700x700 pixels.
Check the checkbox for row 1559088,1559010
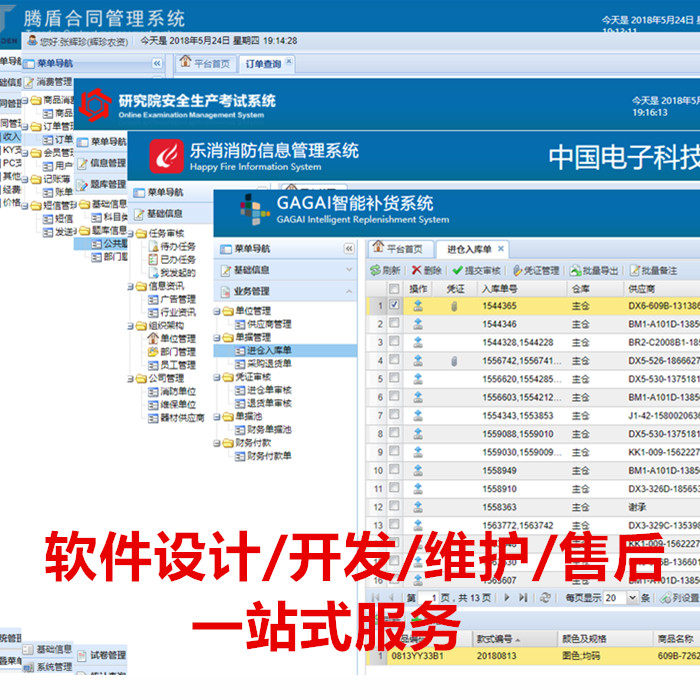pos(394,433)
